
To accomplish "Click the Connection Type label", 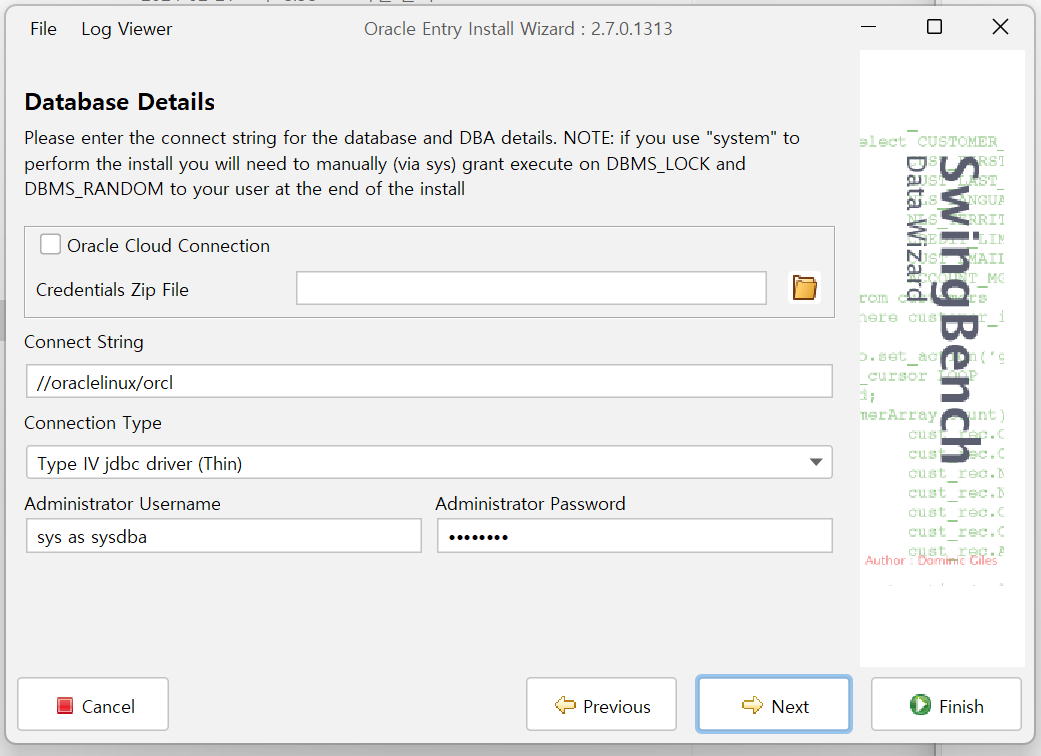I will click(93, 423).
